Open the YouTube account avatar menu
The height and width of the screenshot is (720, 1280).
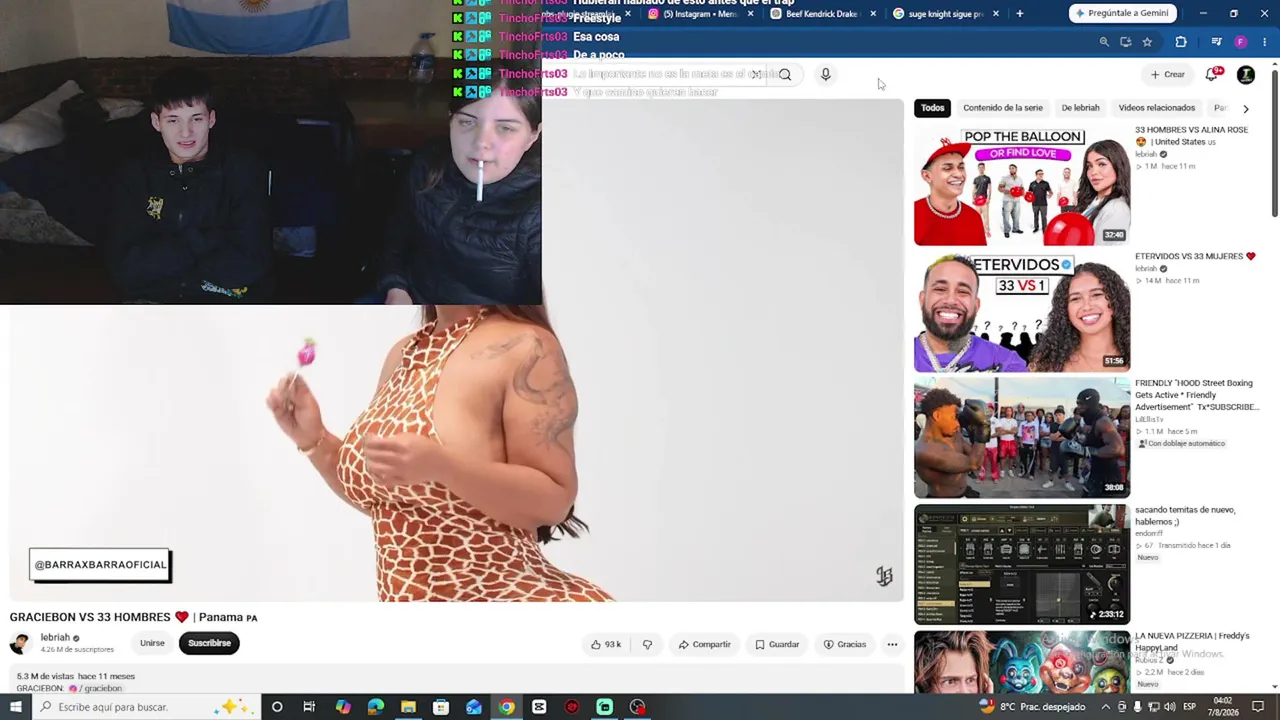tap(1246, 74)
